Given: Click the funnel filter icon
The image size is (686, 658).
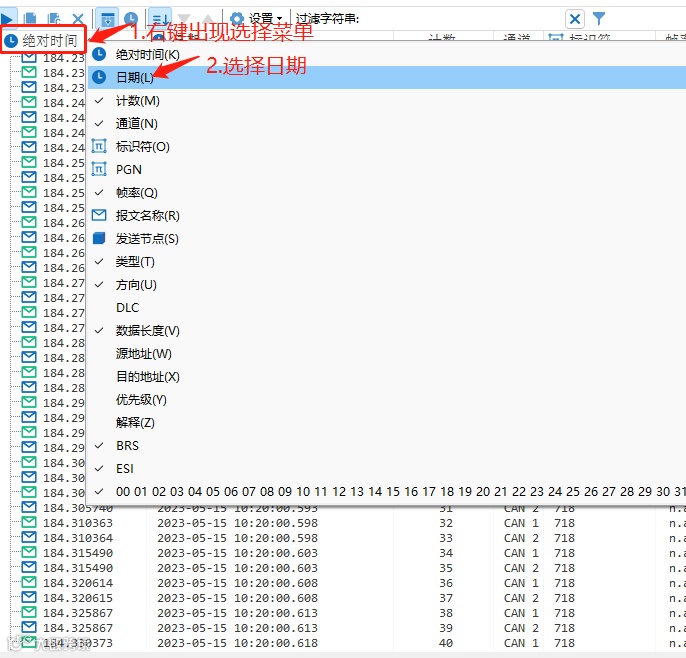Looking at the screenshot, I should 599,18.
